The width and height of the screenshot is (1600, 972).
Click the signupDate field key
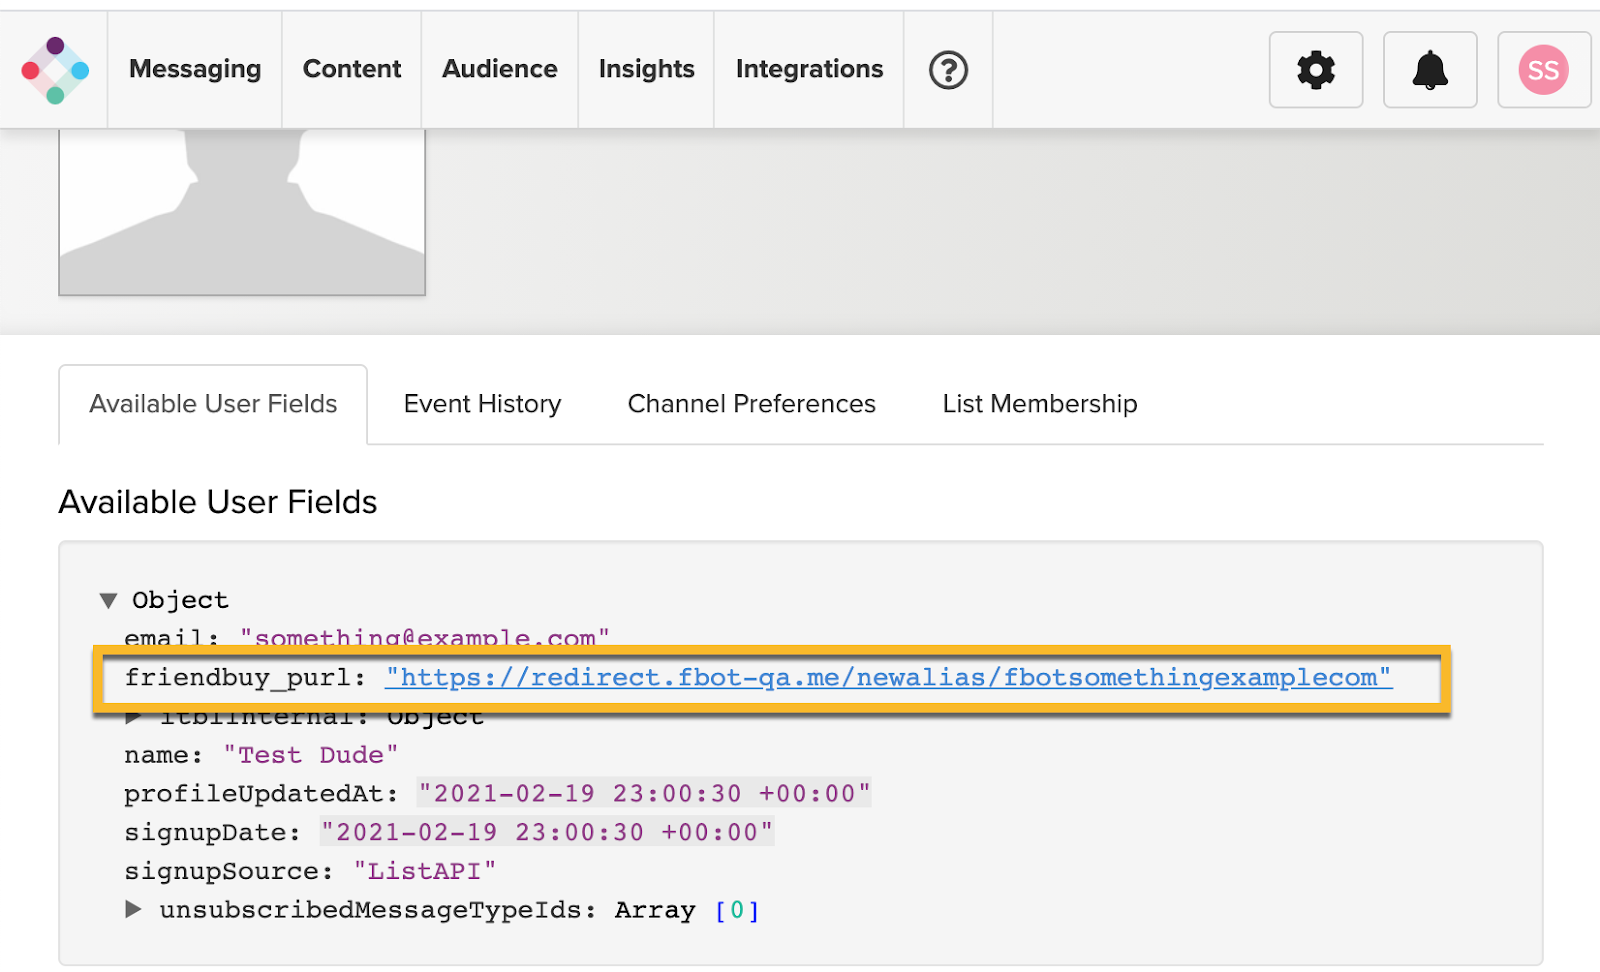[212, 833]
